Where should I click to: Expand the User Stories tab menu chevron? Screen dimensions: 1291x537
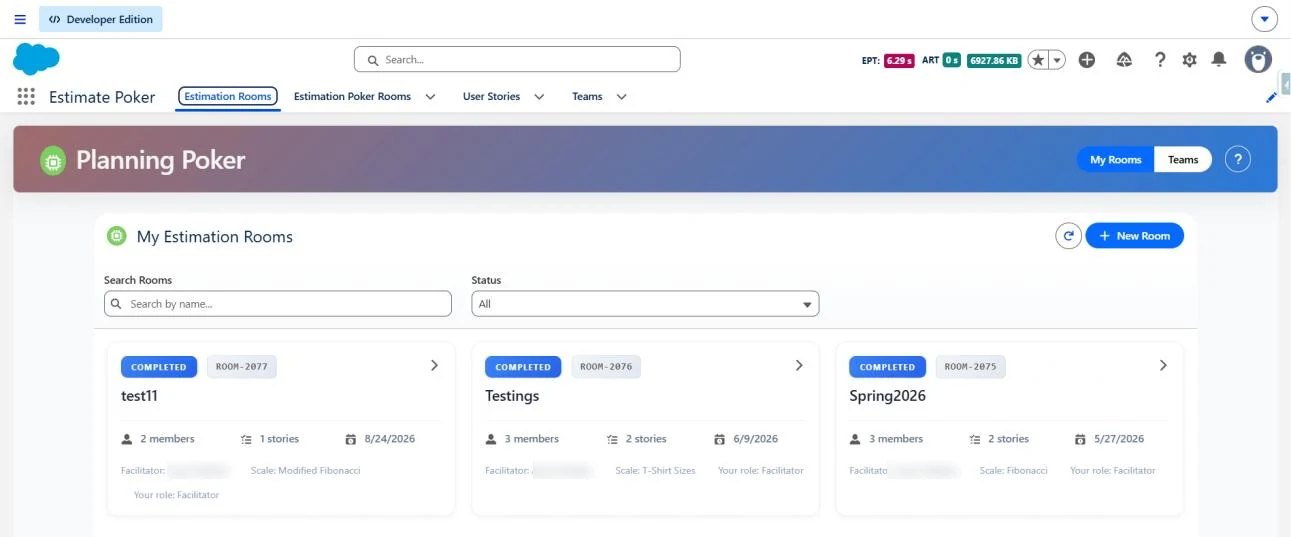coord(539,97)
